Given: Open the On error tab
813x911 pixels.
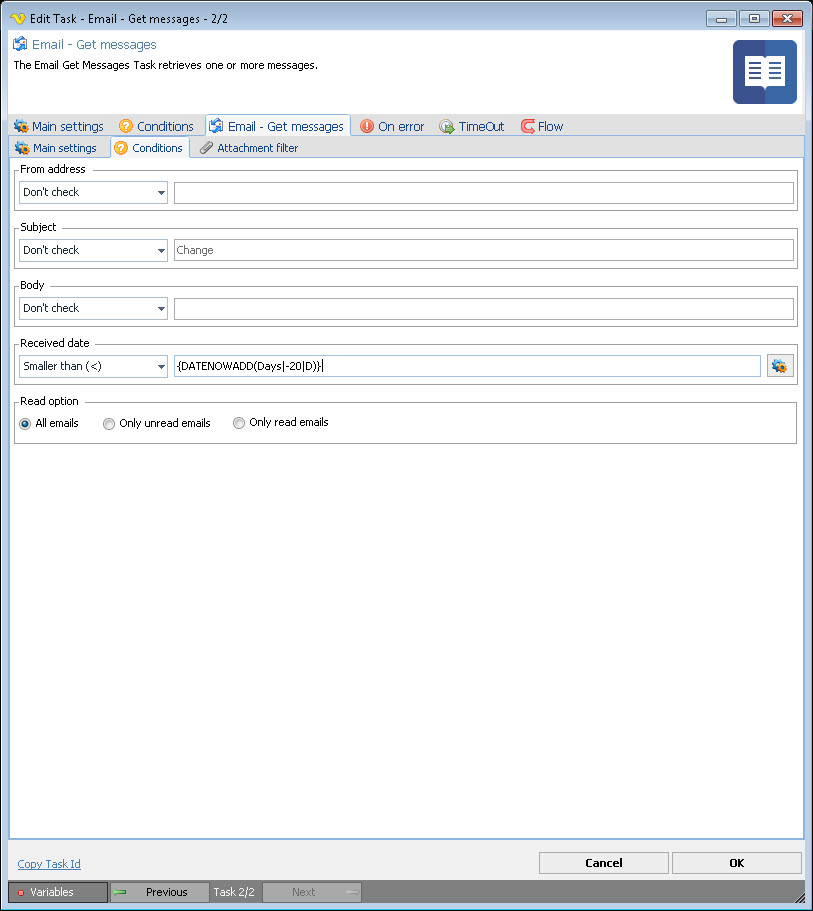Looking at the screenshot, I should click(392, 126).
